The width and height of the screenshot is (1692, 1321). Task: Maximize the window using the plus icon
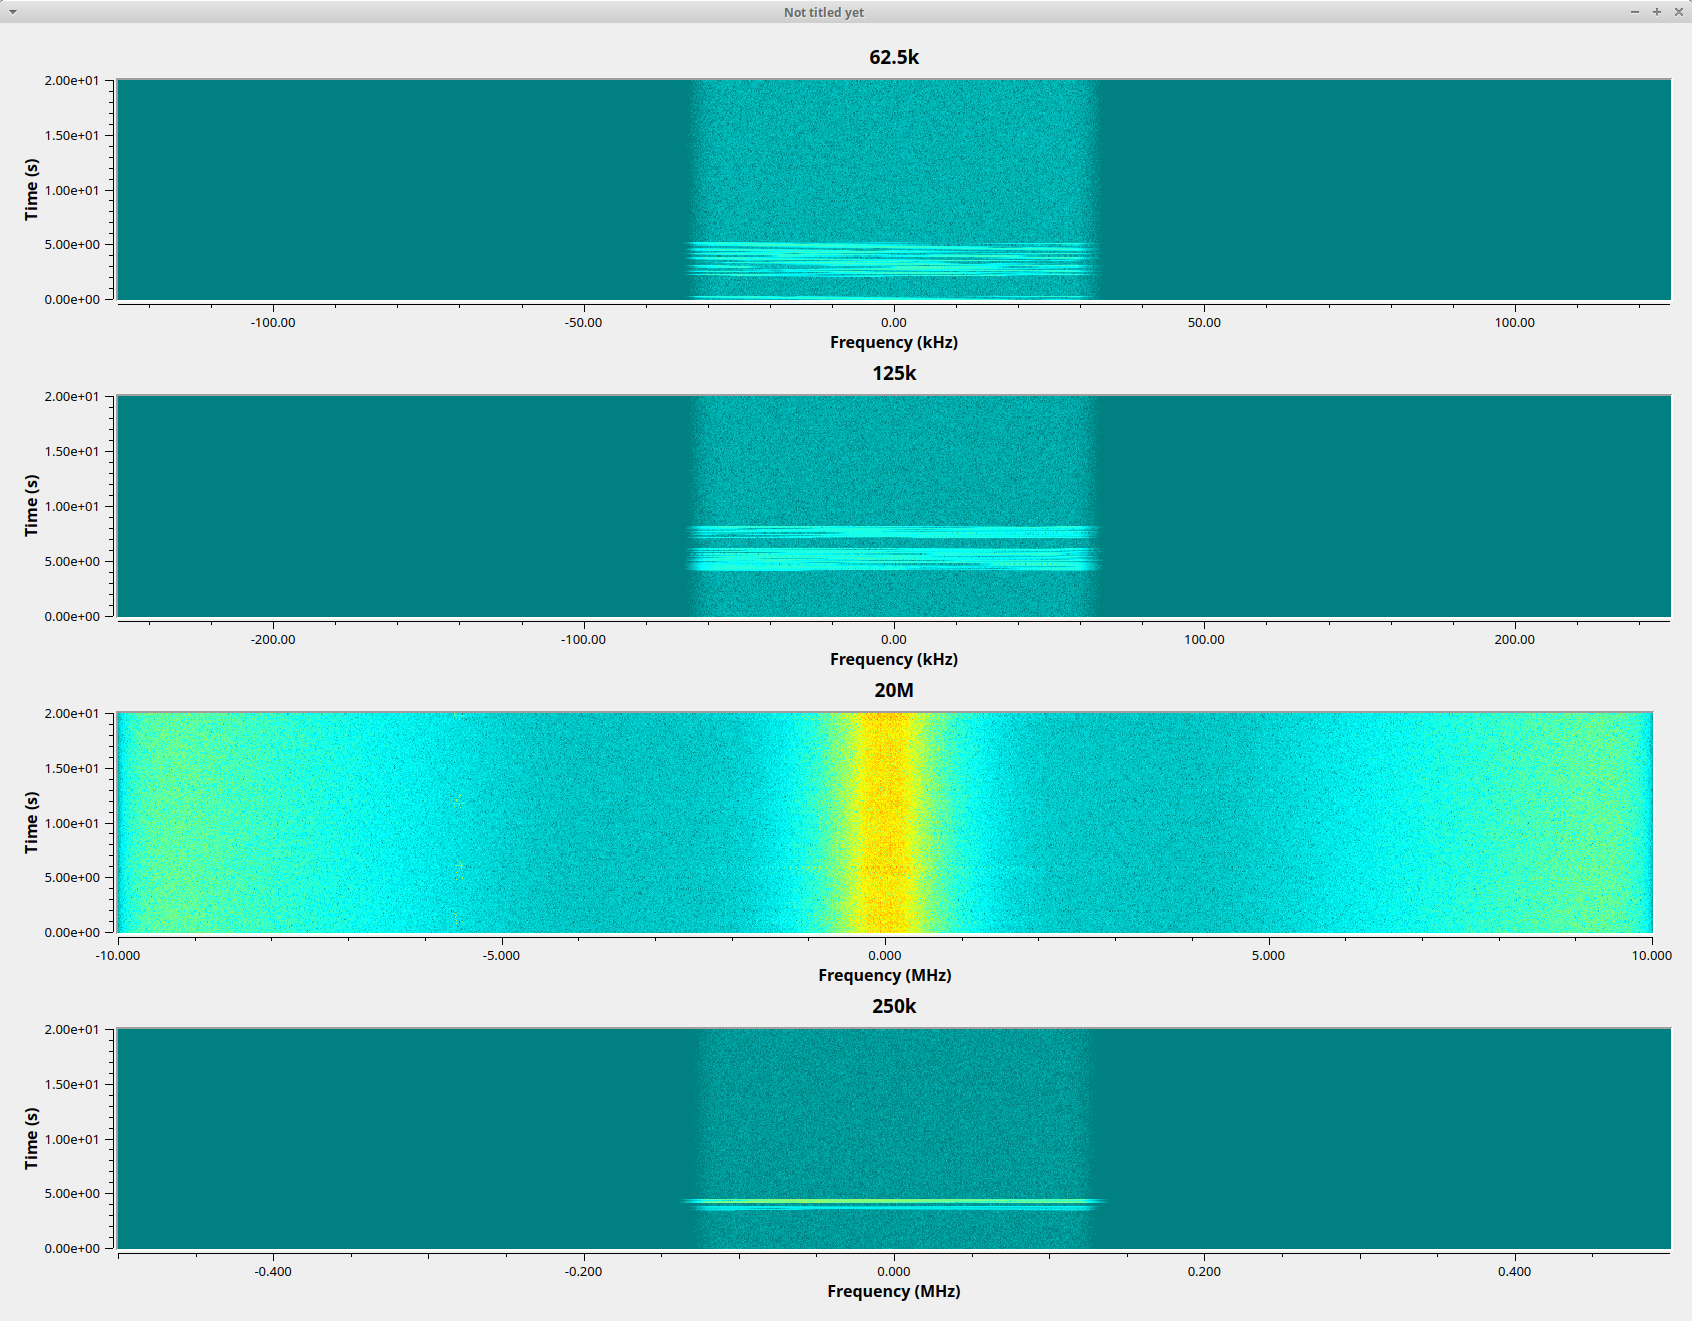[1657, 12]
